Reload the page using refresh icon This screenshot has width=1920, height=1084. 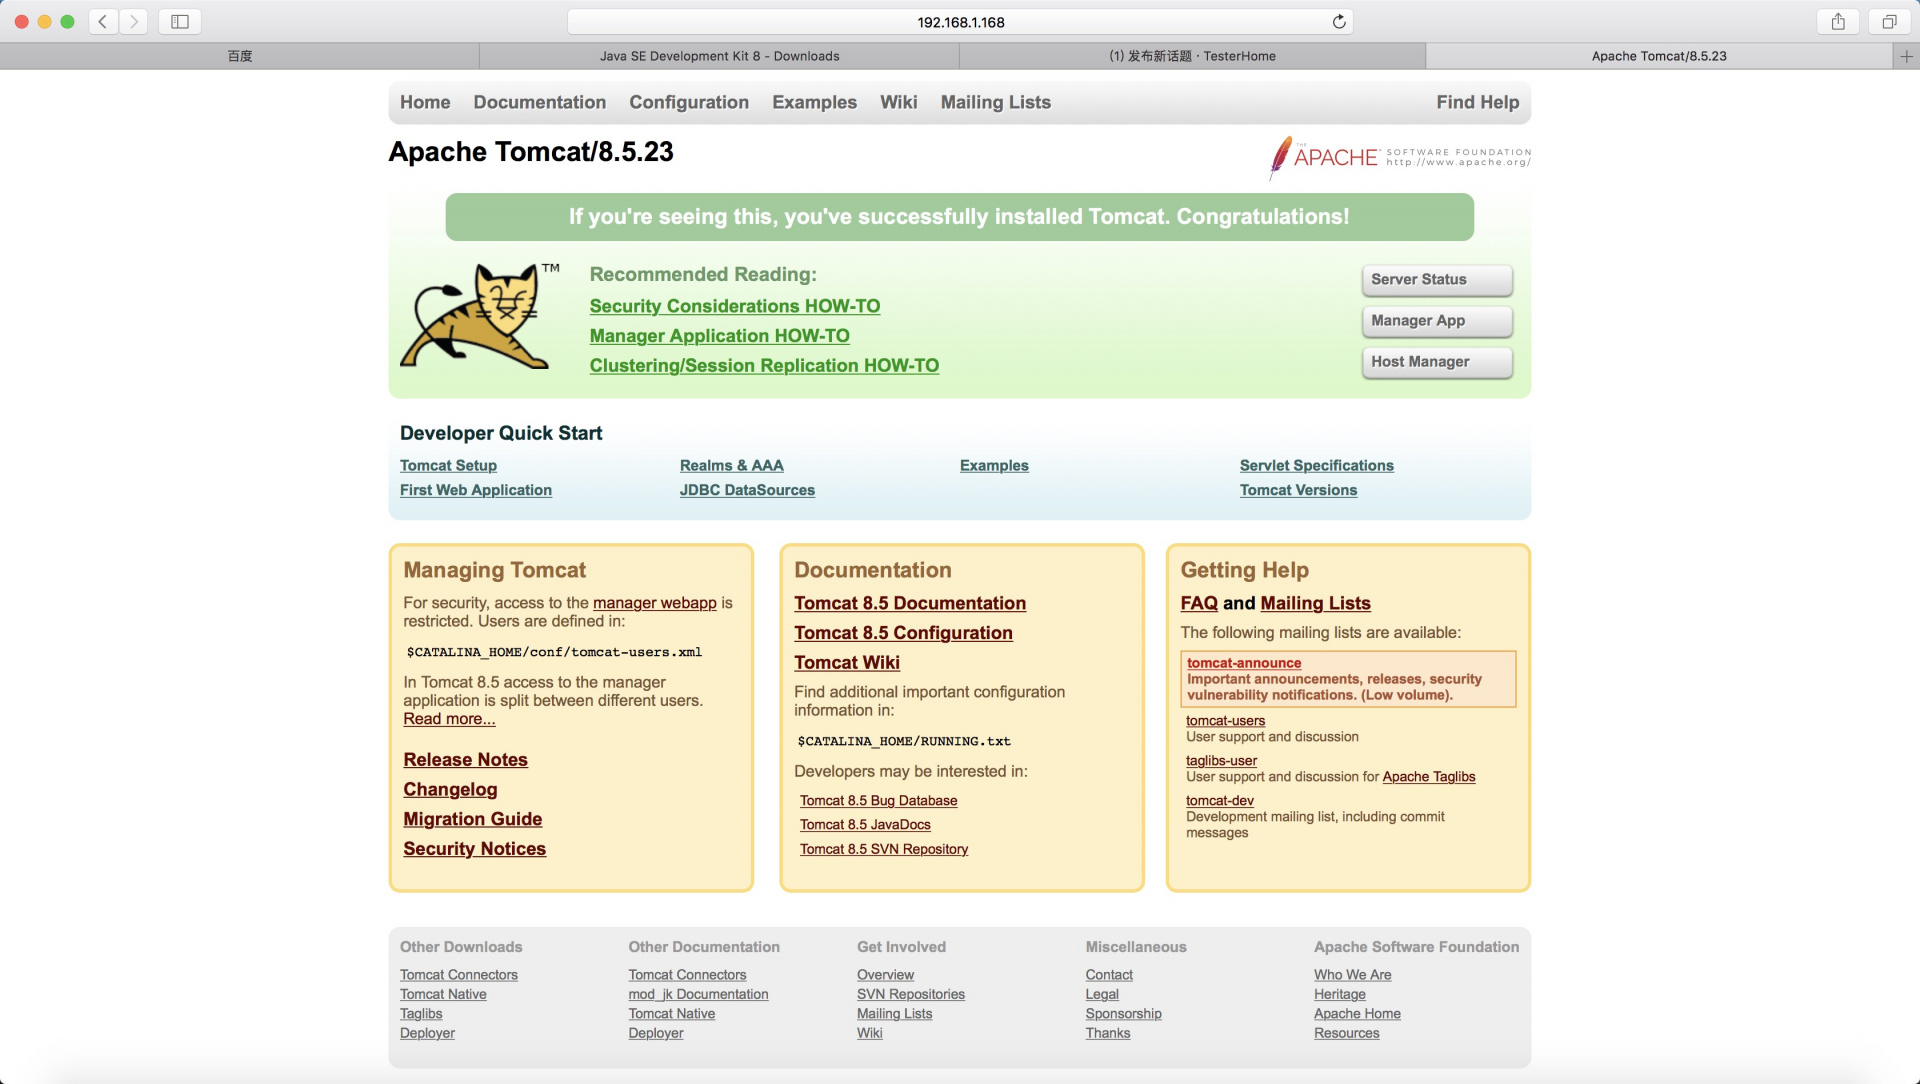click(1339, 21)
